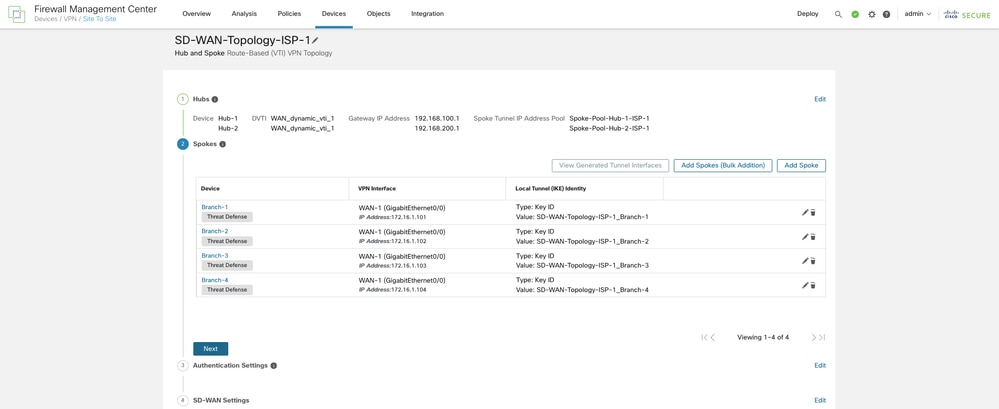
Task: Open the Branch-1 device link
Action: click(x=215, y=207)
